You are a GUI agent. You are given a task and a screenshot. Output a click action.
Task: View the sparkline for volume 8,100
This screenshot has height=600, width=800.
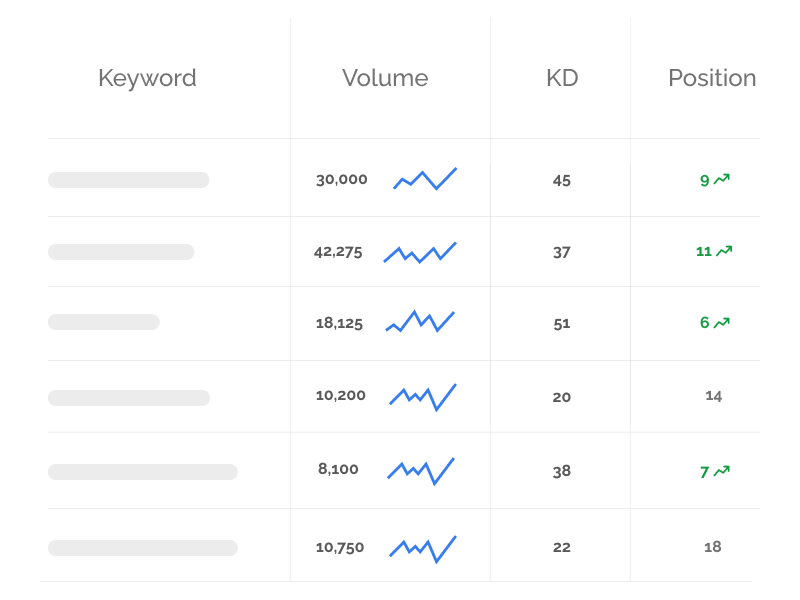tap(421, 470)
